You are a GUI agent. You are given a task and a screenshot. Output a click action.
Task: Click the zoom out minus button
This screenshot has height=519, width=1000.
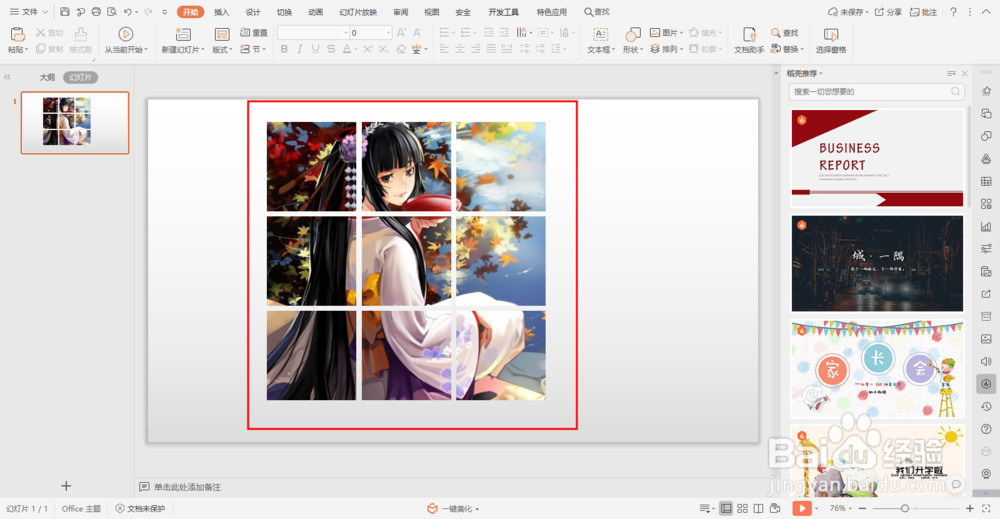[862, 508]
